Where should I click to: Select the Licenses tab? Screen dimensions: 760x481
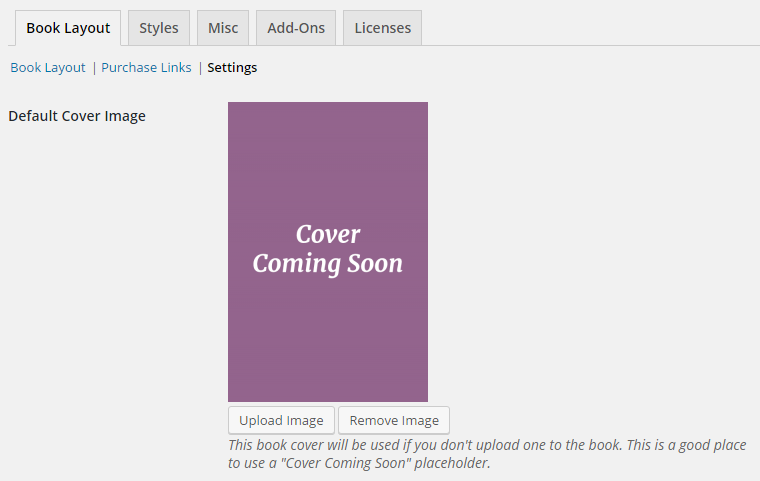382,28
